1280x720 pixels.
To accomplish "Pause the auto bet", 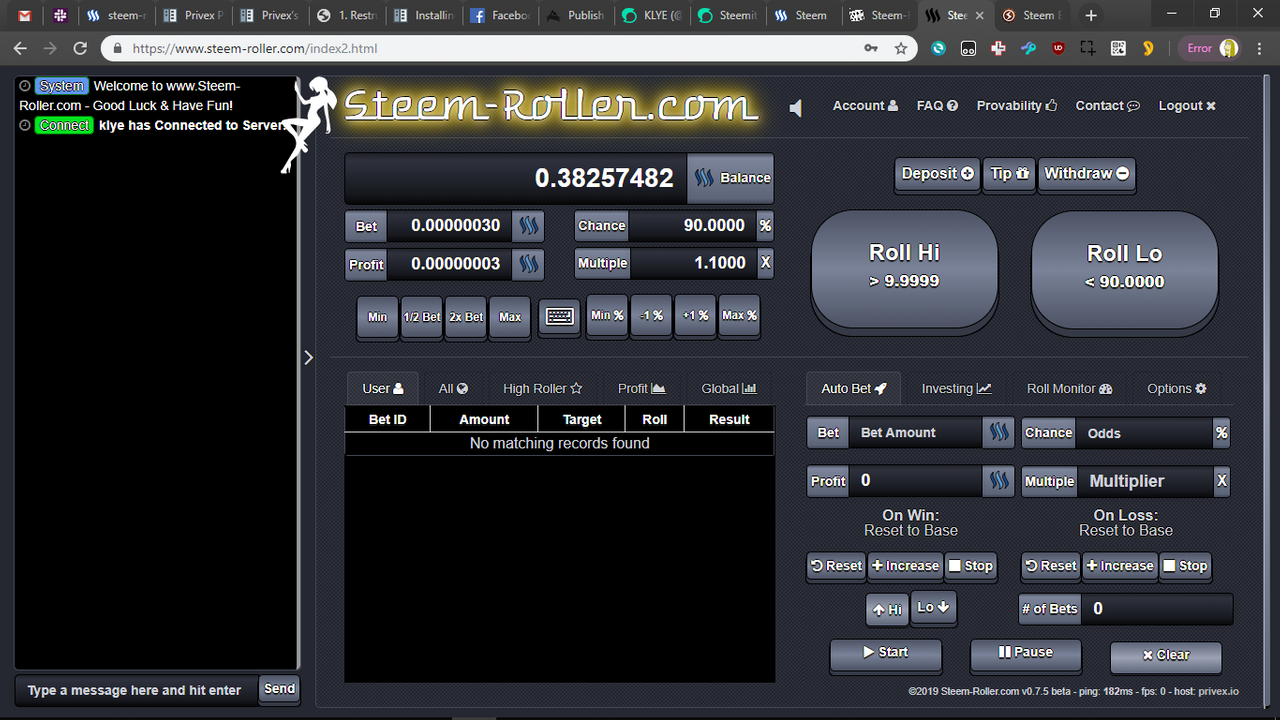I will pos(1025,654).
